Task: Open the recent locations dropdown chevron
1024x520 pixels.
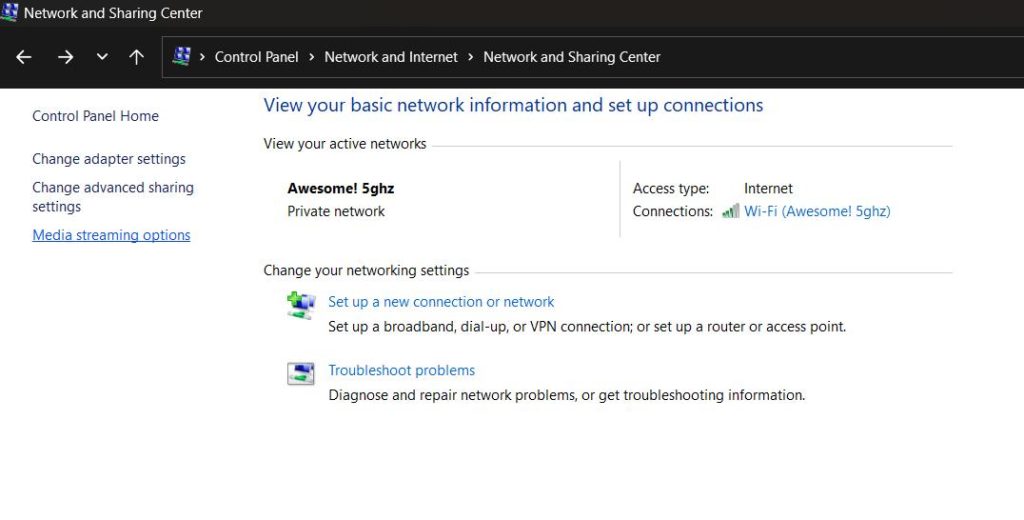Action: click(x=102, y=58)
